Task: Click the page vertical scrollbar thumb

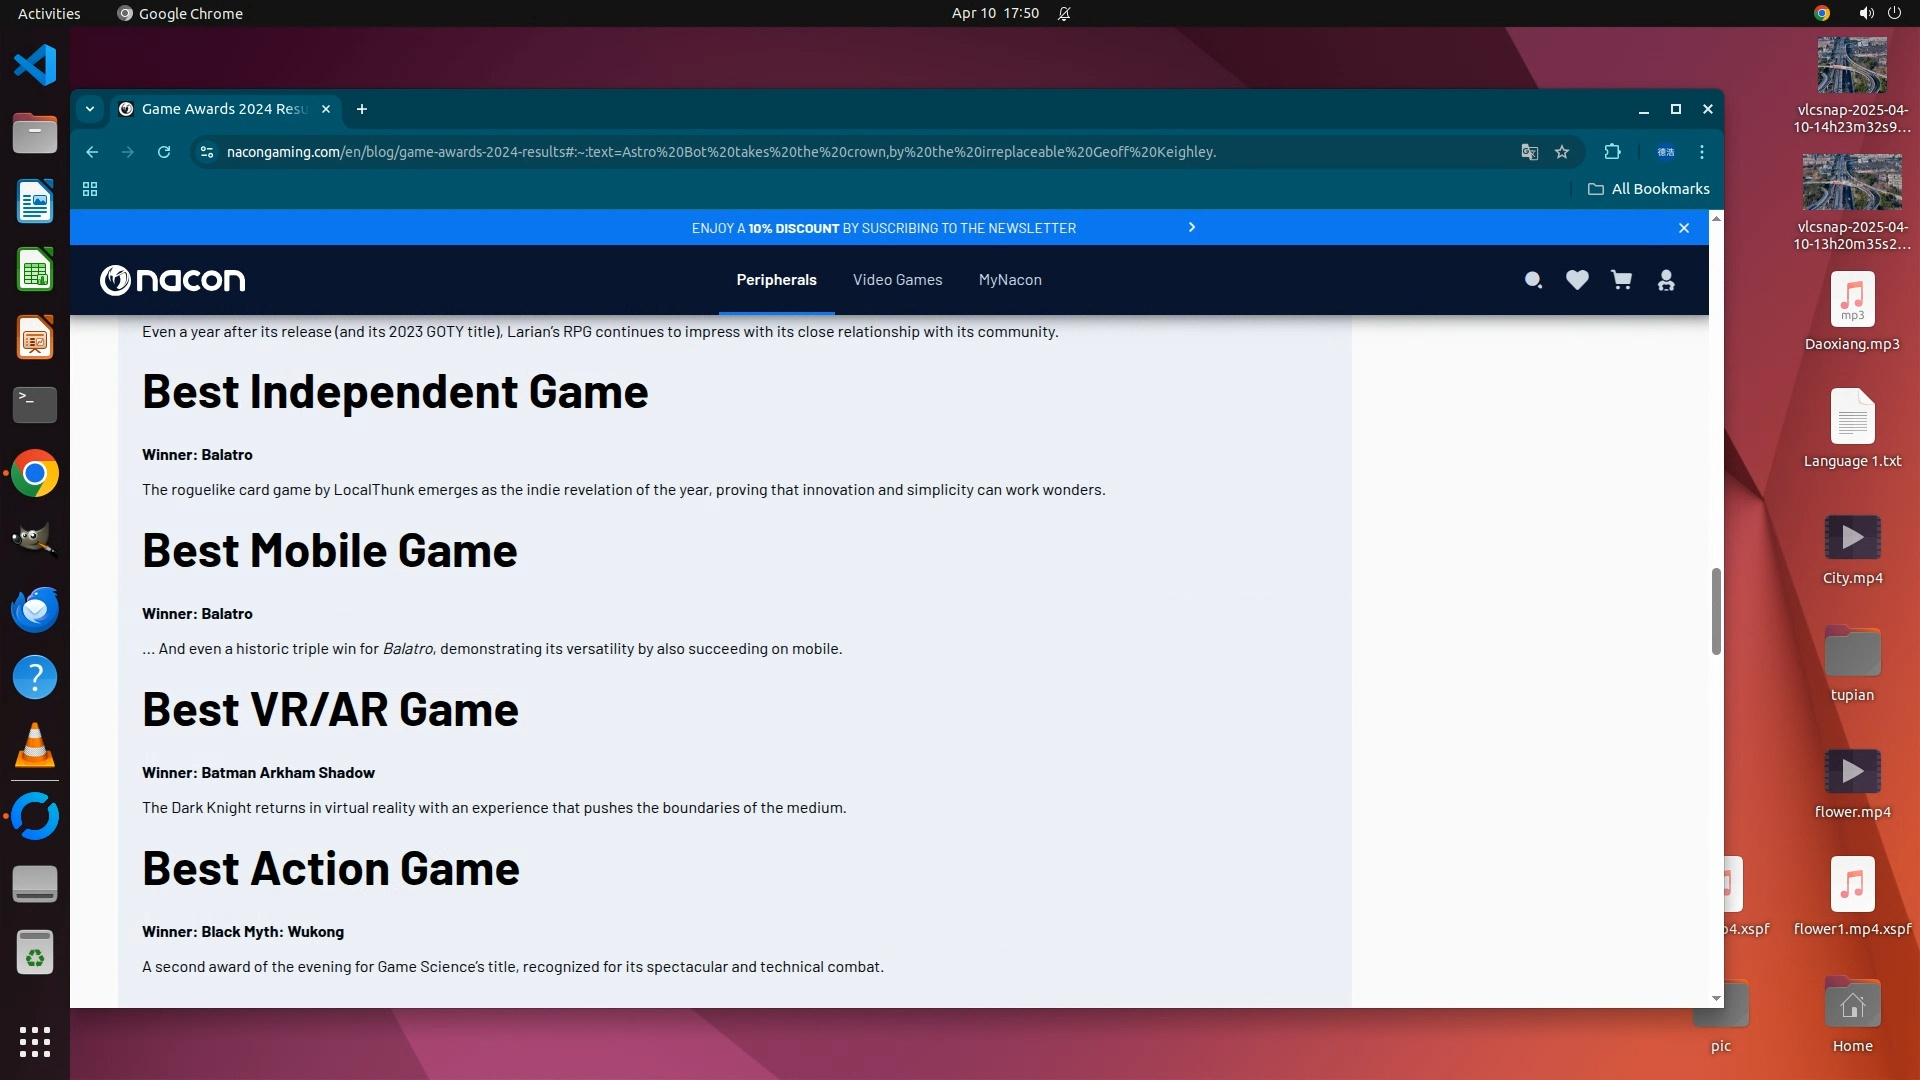Action: click(1716, 610)
